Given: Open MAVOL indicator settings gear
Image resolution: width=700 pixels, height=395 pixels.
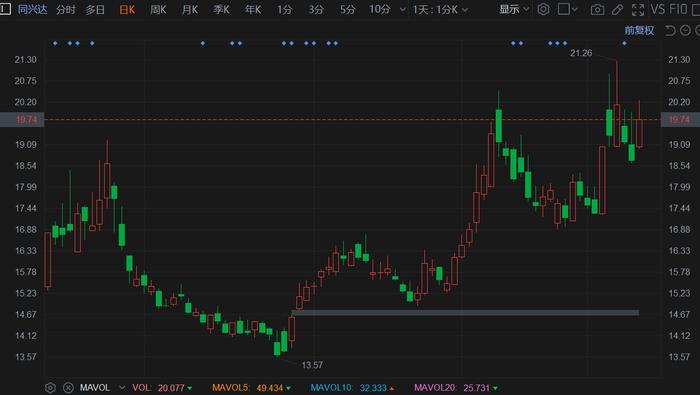Looking at the screenshot, I should (x=50, y=387).
